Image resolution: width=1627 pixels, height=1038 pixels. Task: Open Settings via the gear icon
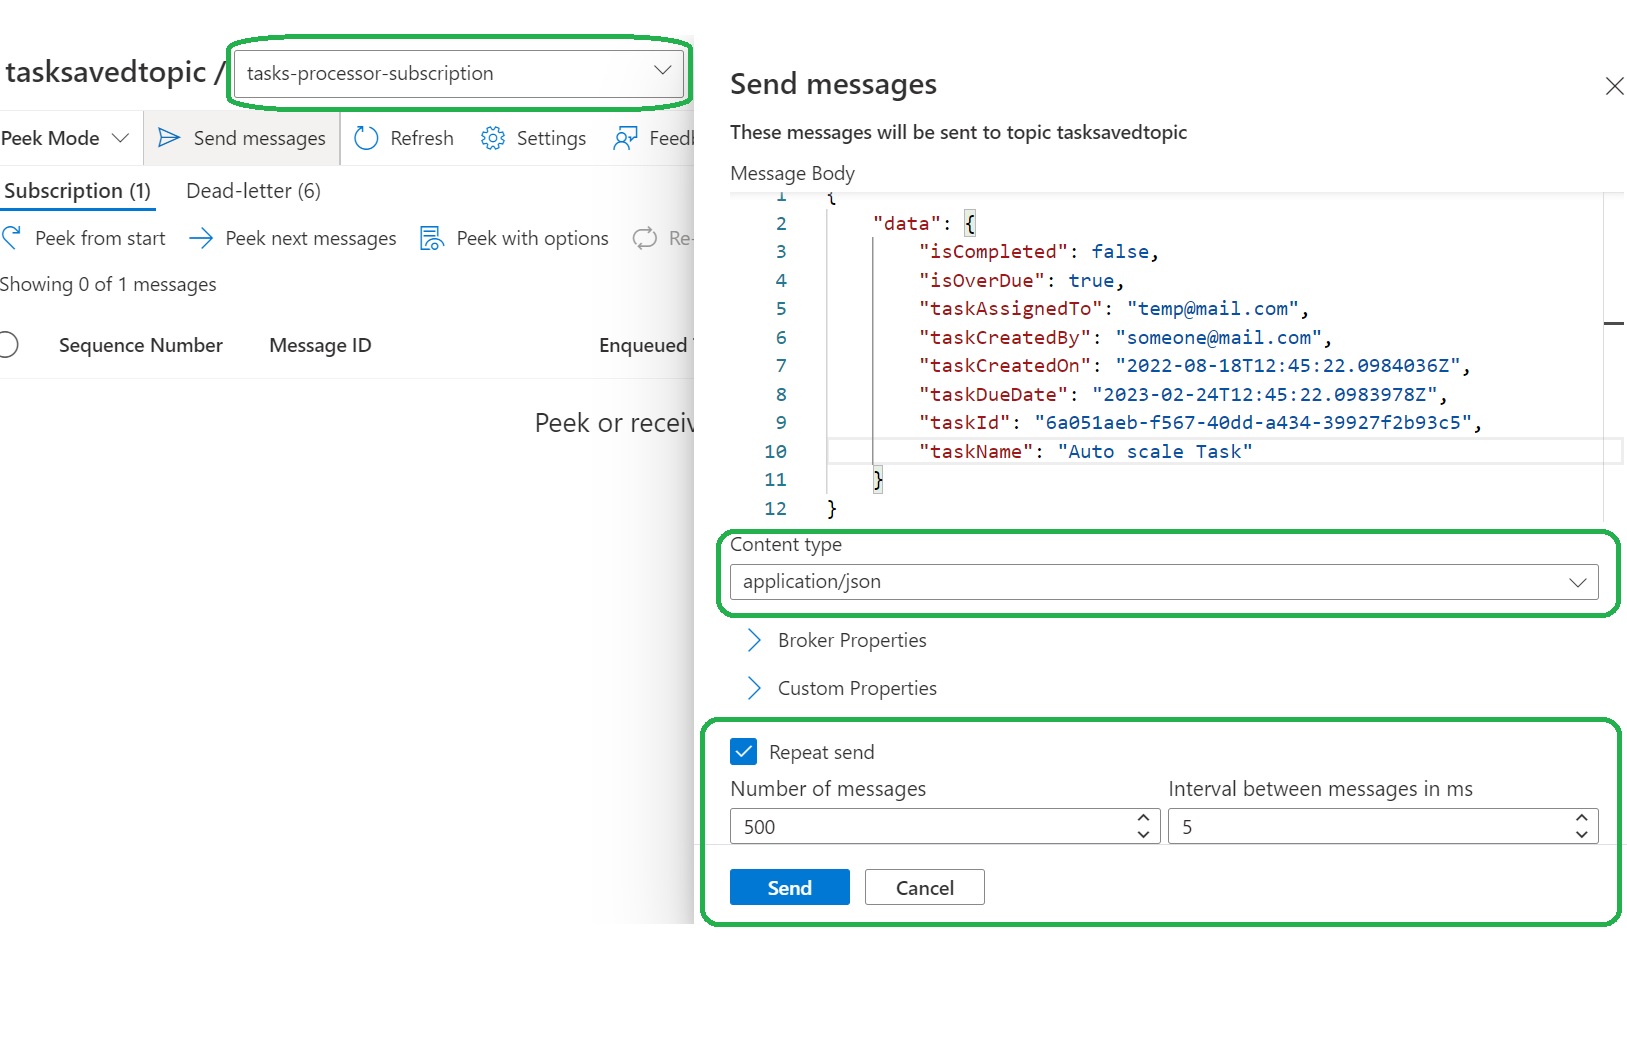[492, 138]
